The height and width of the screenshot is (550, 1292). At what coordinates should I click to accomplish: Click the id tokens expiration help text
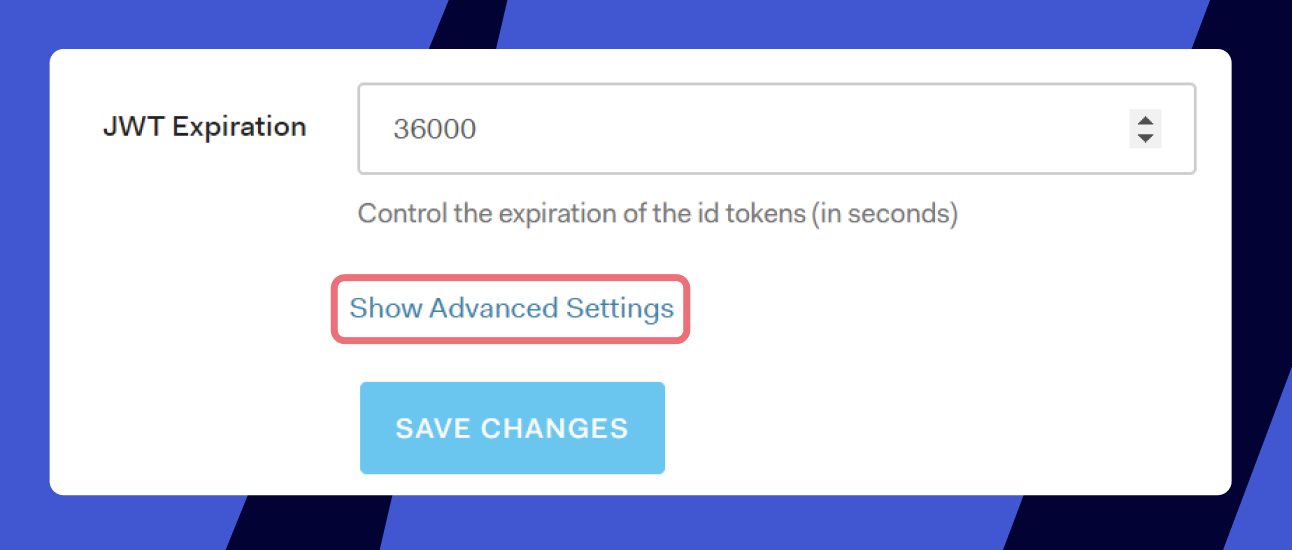coord(657,214)
